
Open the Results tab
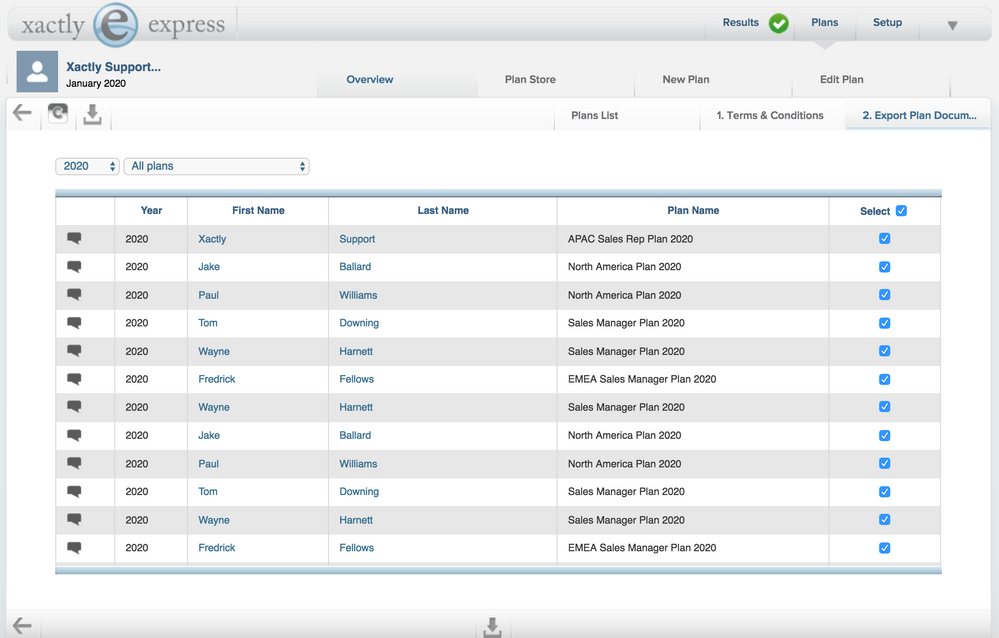740,22
